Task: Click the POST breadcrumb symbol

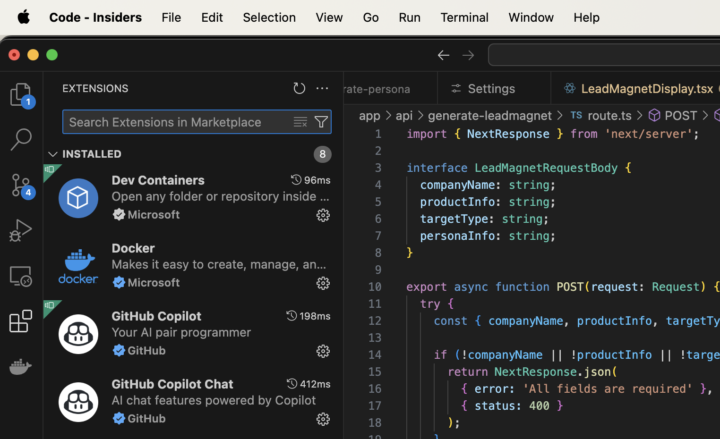Action: 673,116
